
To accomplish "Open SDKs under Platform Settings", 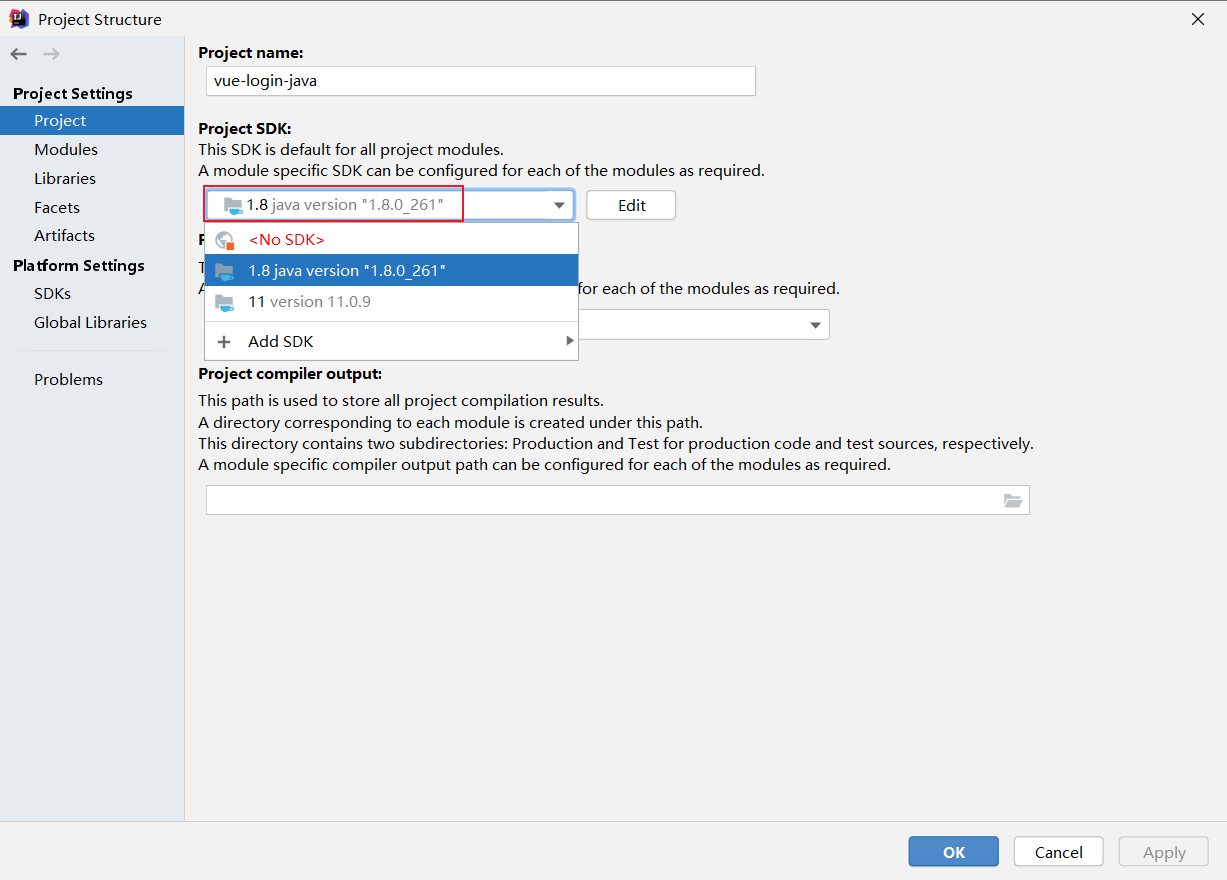I will [x=52, y=294].
